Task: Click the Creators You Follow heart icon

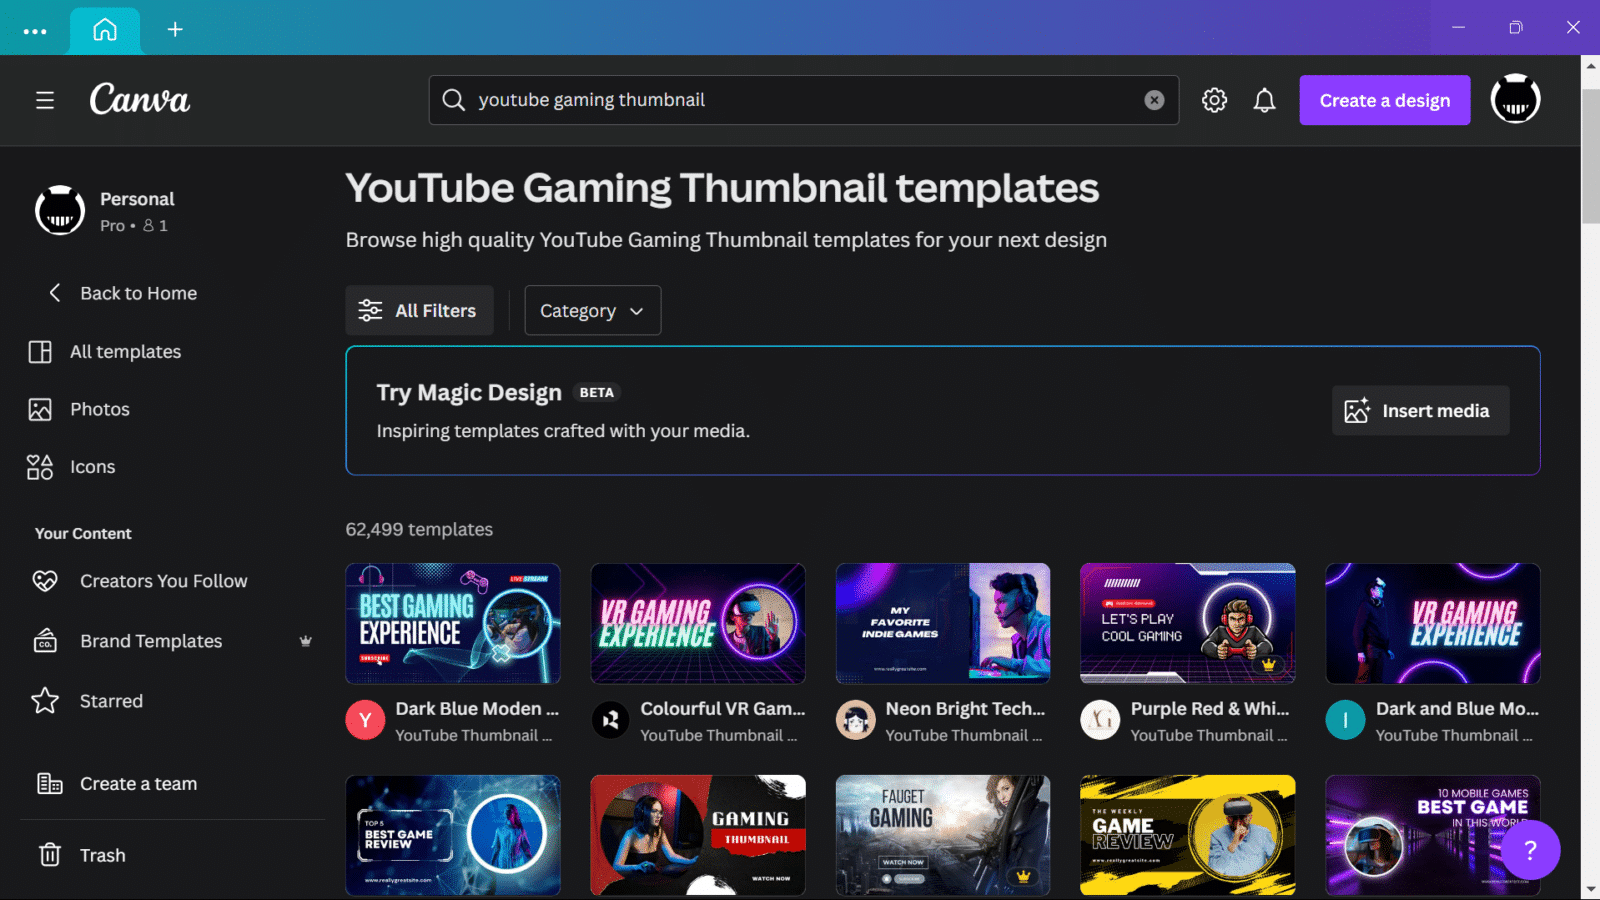Action: point(45,581)
